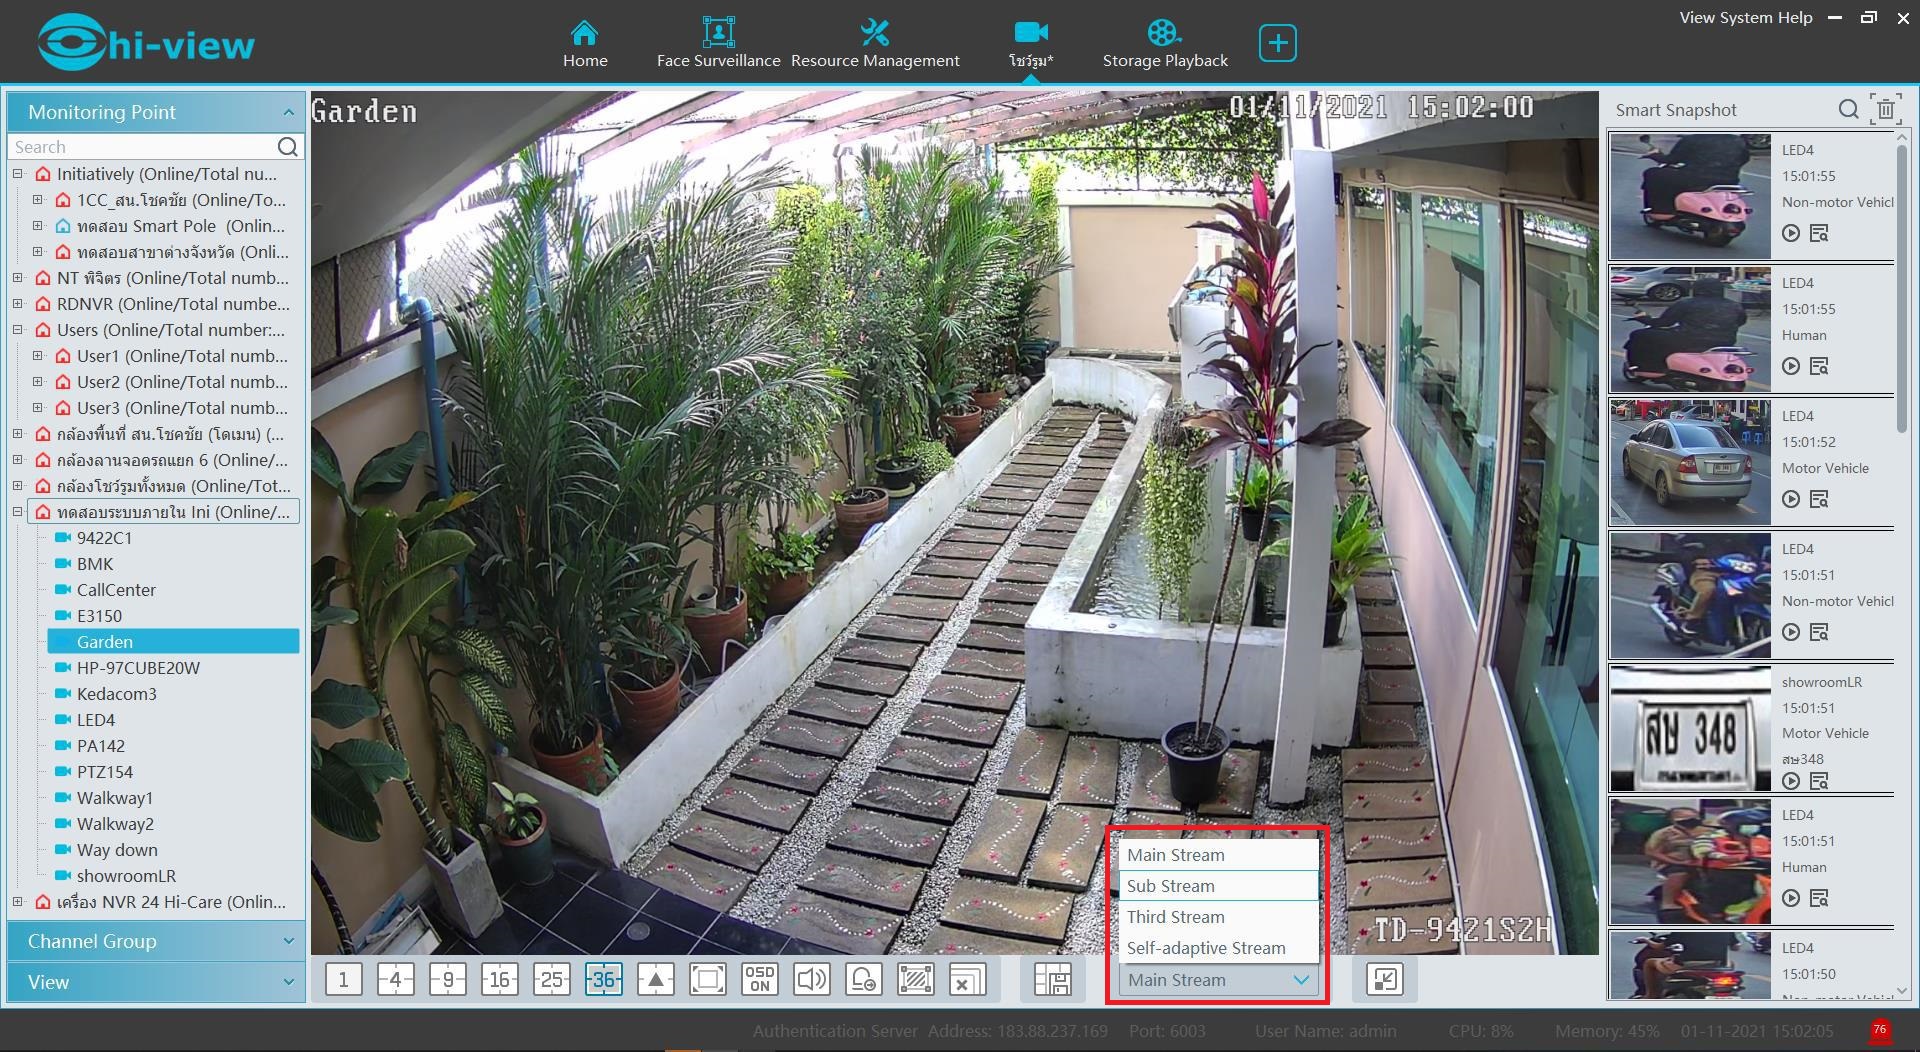Click the full screen view icon

707,980
